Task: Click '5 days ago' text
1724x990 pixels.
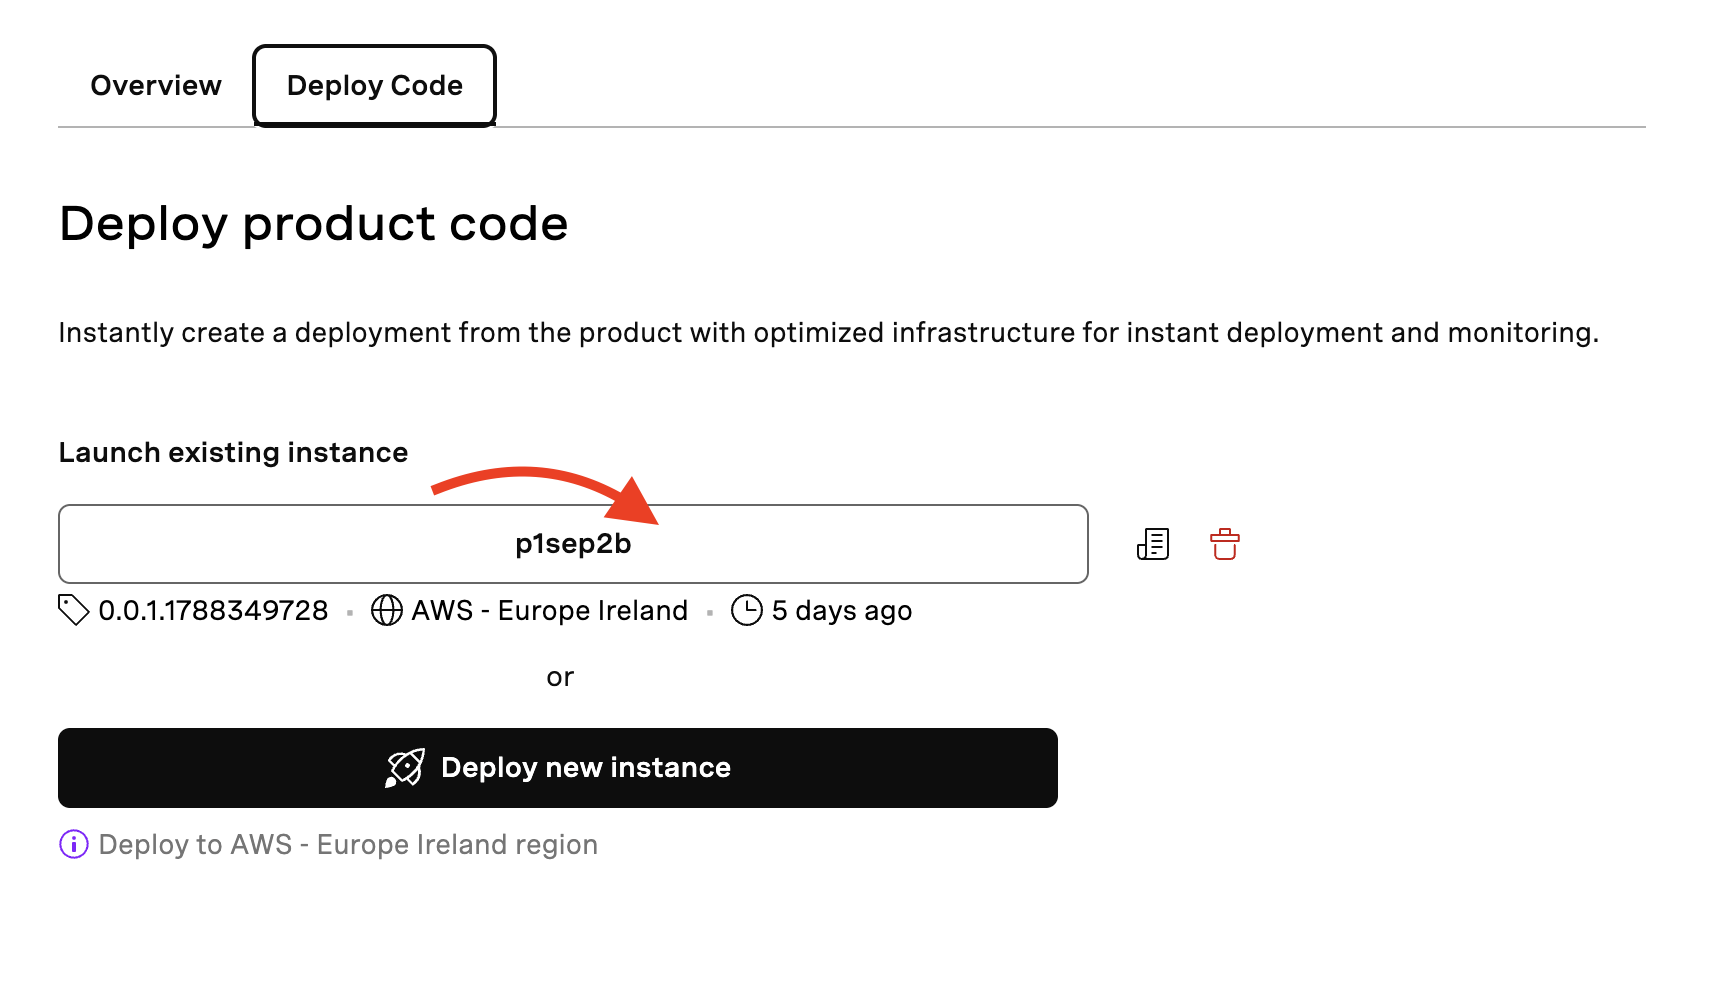Action: (x=842, y=611)
